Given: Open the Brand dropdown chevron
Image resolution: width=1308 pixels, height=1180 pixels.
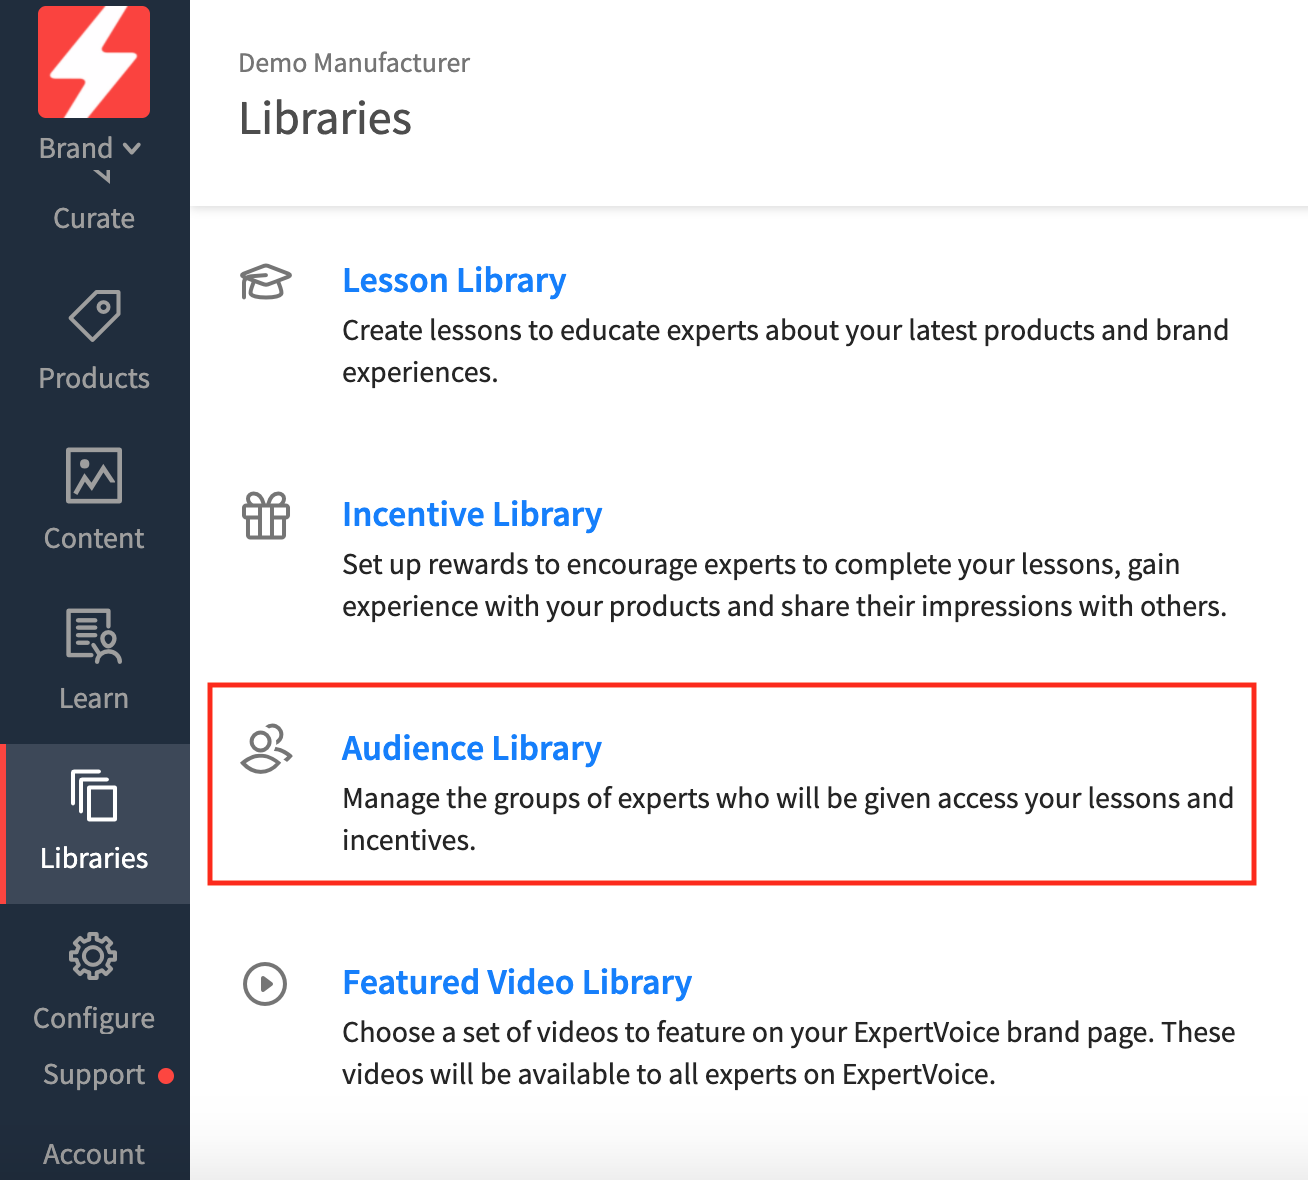Looking at the screenshot, I should coord(132,149).
